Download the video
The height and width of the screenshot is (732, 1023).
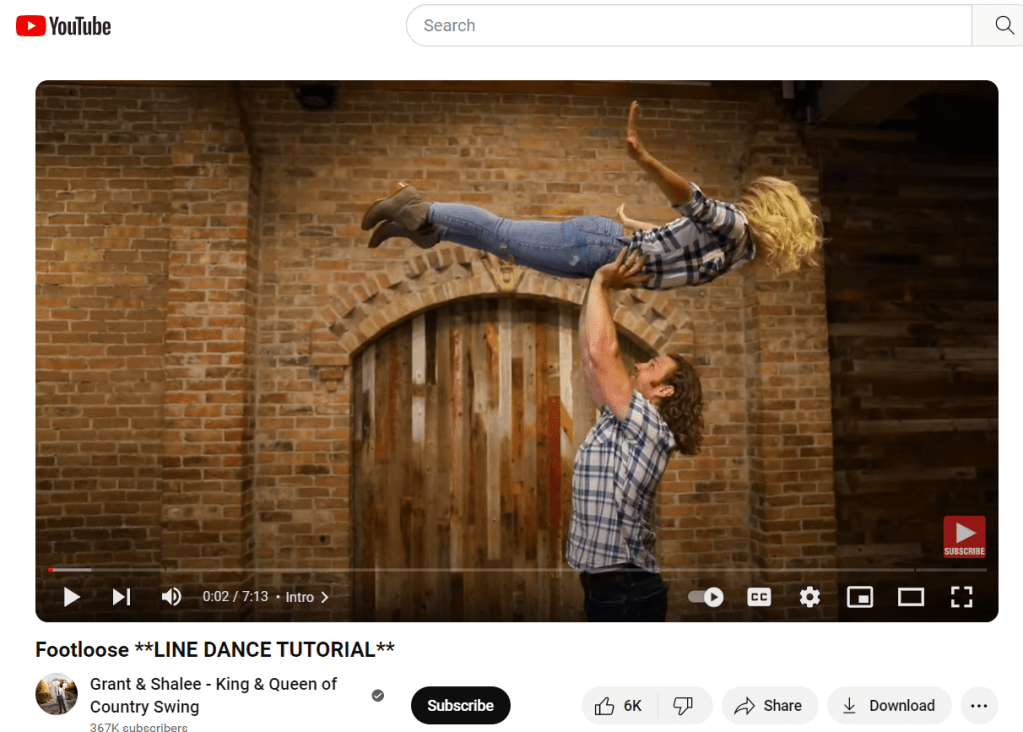coord(889,706)
